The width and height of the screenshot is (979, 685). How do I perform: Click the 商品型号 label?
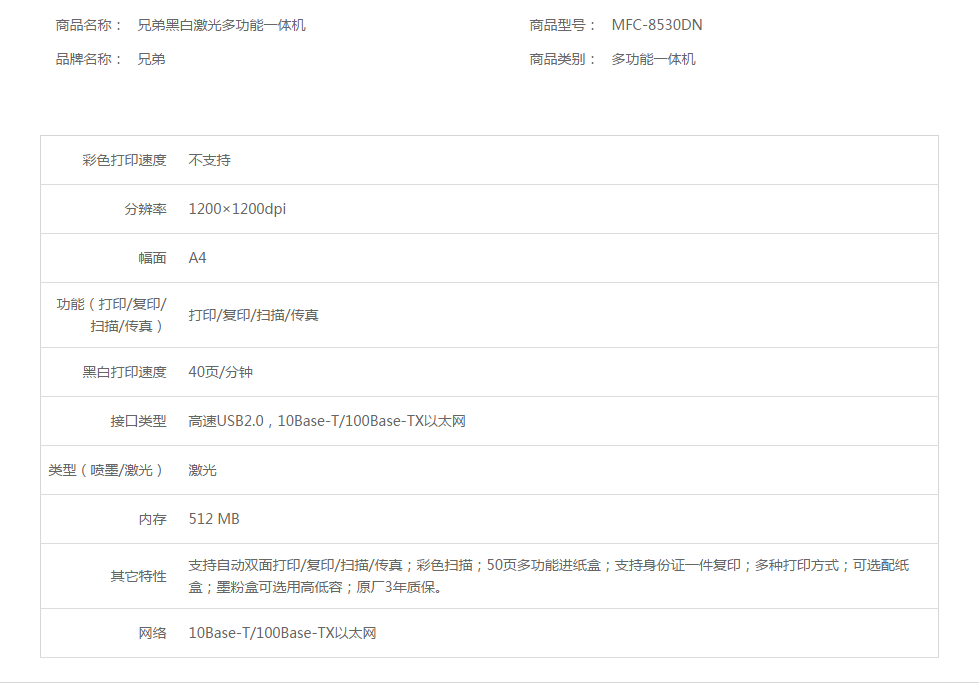point(563,25)
